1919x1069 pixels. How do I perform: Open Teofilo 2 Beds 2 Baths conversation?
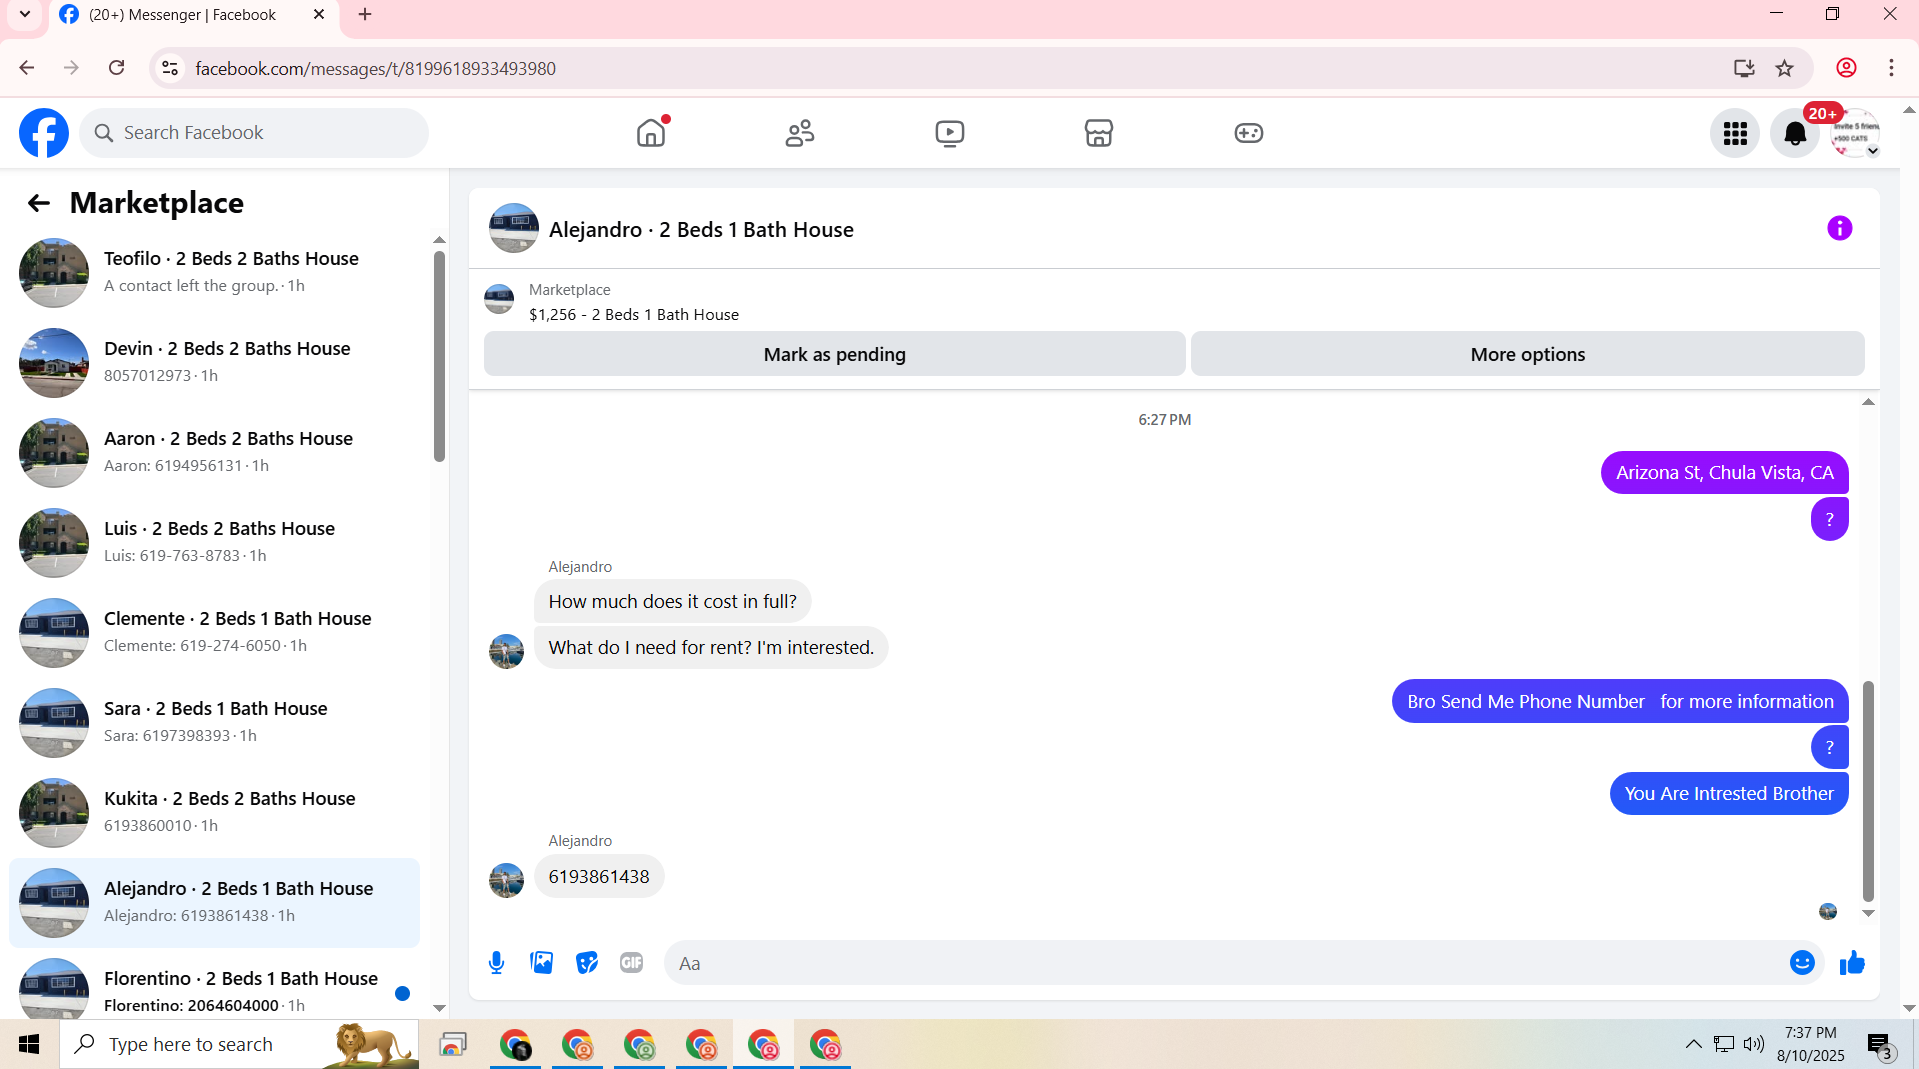pyautogui.click(x=214, y=272)
